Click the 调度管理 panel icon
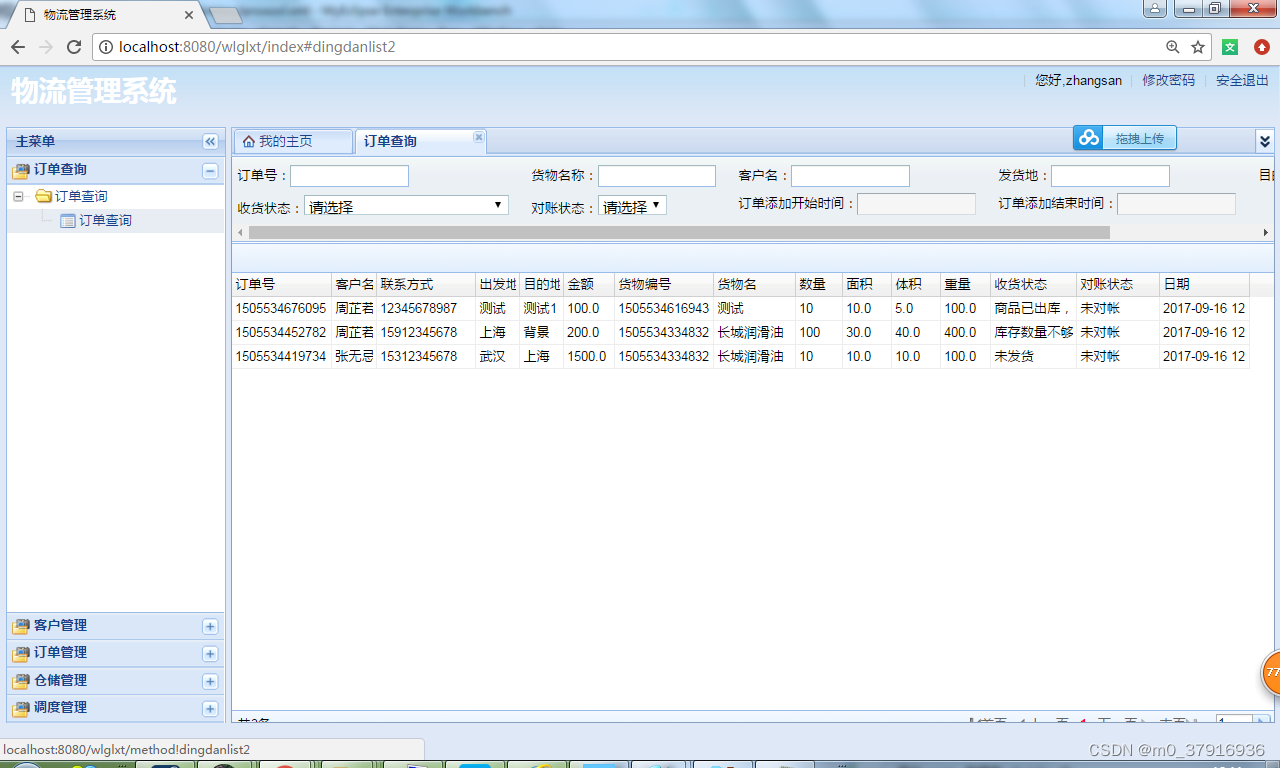The image size is (1280, 768). pos(21,708)
